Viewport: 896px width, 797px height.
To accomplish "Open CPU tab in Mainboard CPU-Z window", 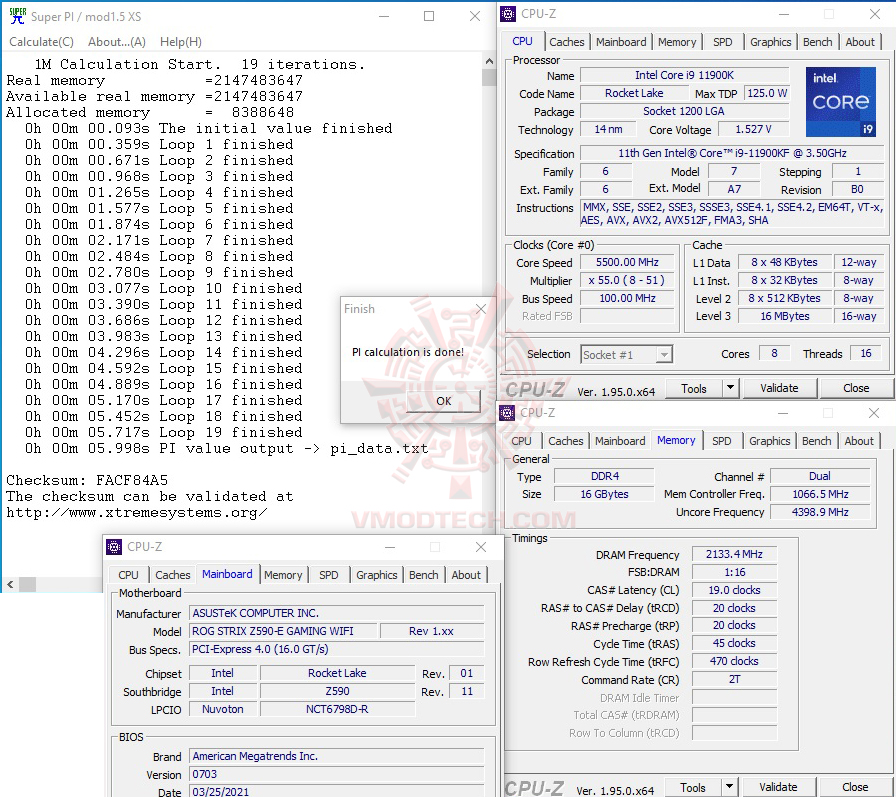I will click(x=128, y=575).
